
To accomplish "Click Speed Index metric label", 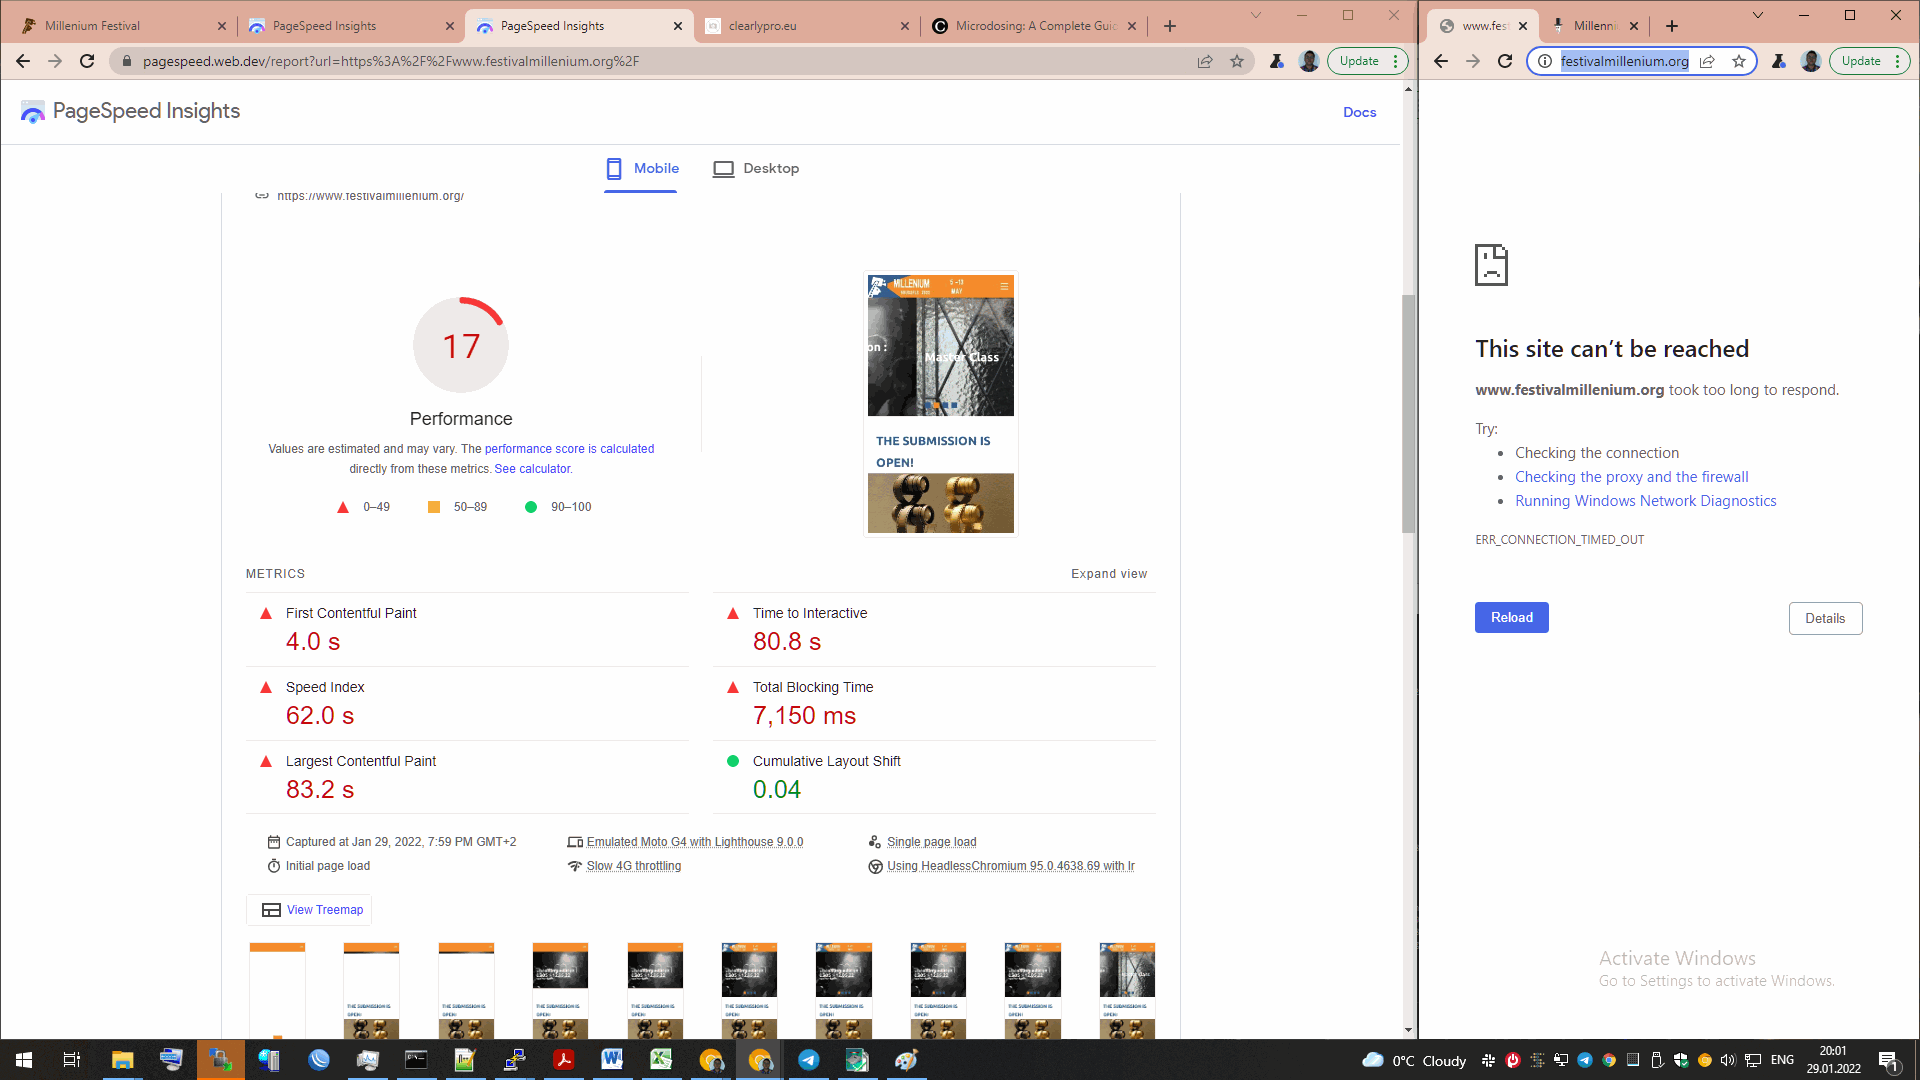I will pyautogui.click(x=325, y=687).
